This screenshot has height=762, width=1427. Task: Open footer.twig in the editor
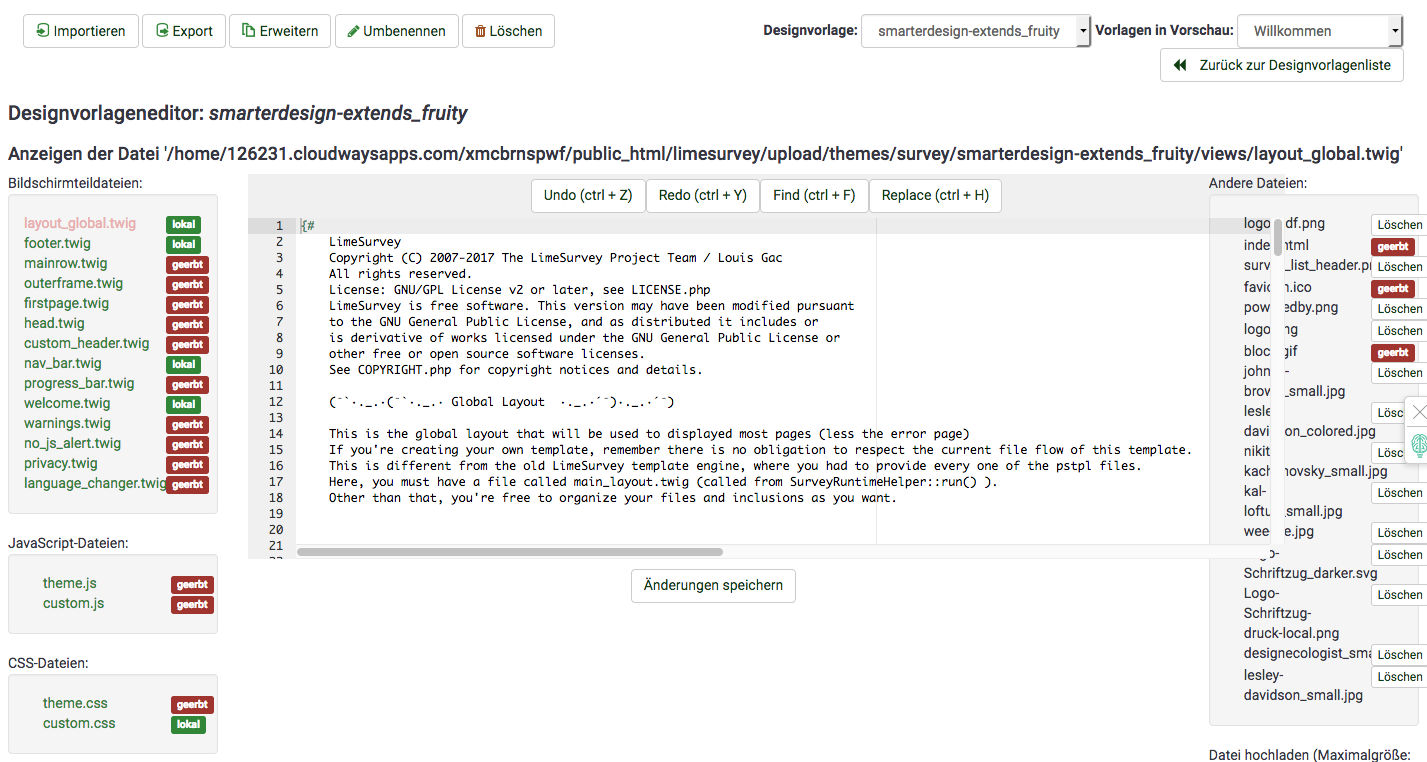[x=57, y=244]
